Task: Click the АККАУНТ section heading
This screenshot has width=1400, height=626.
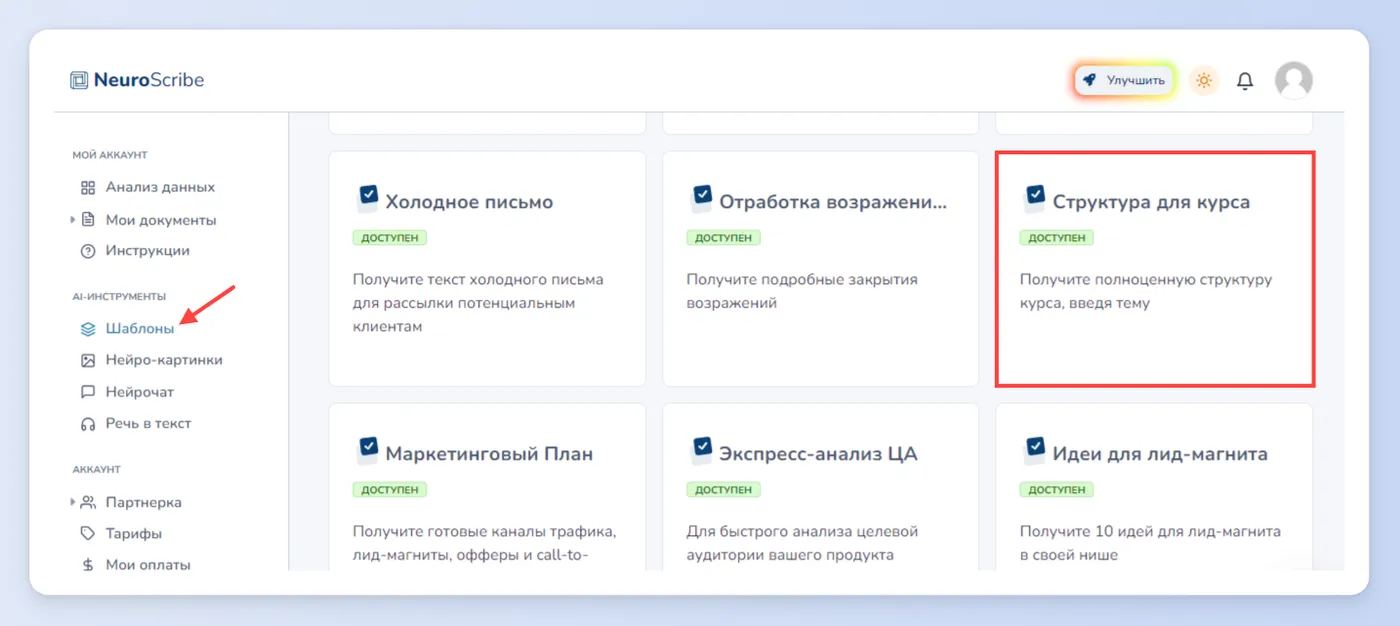Action: point(96,469)
